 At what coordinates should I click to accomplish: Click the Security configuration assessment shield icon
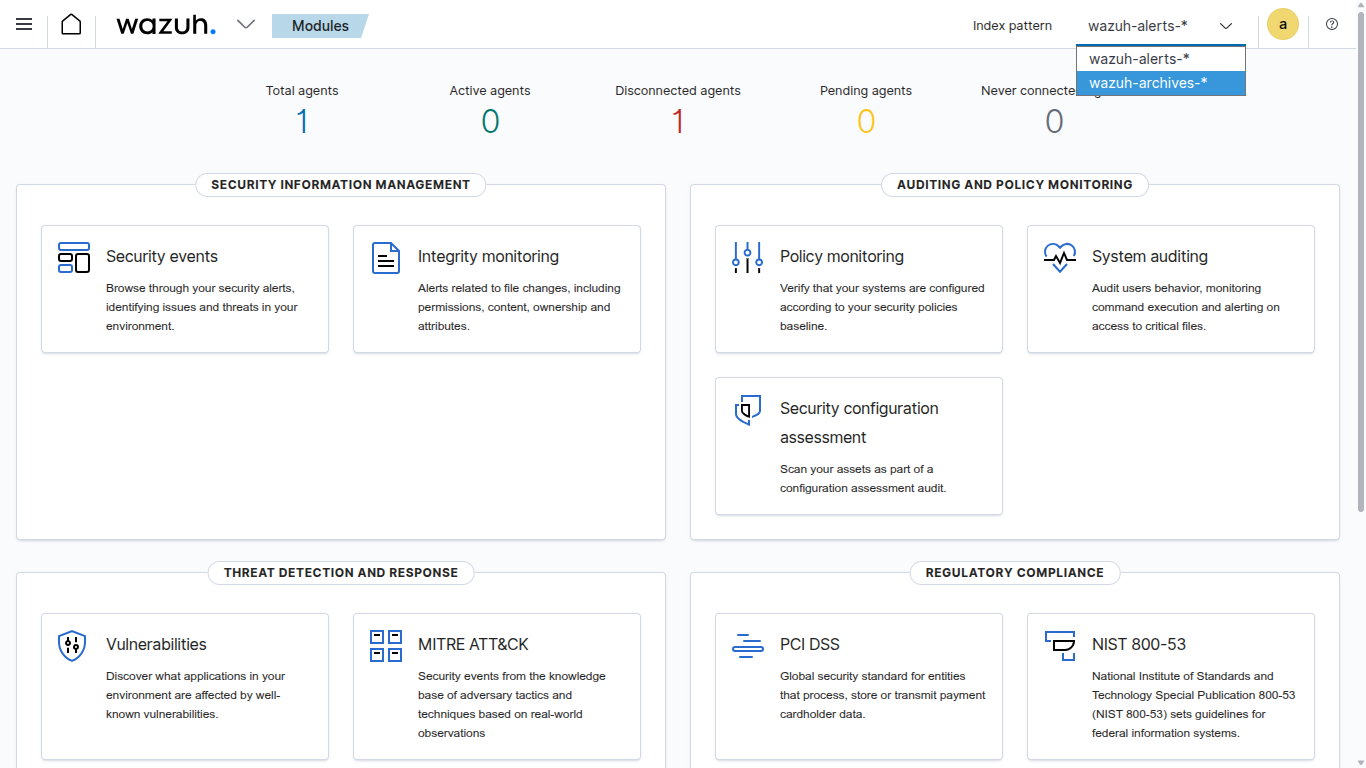click(747, 410)
